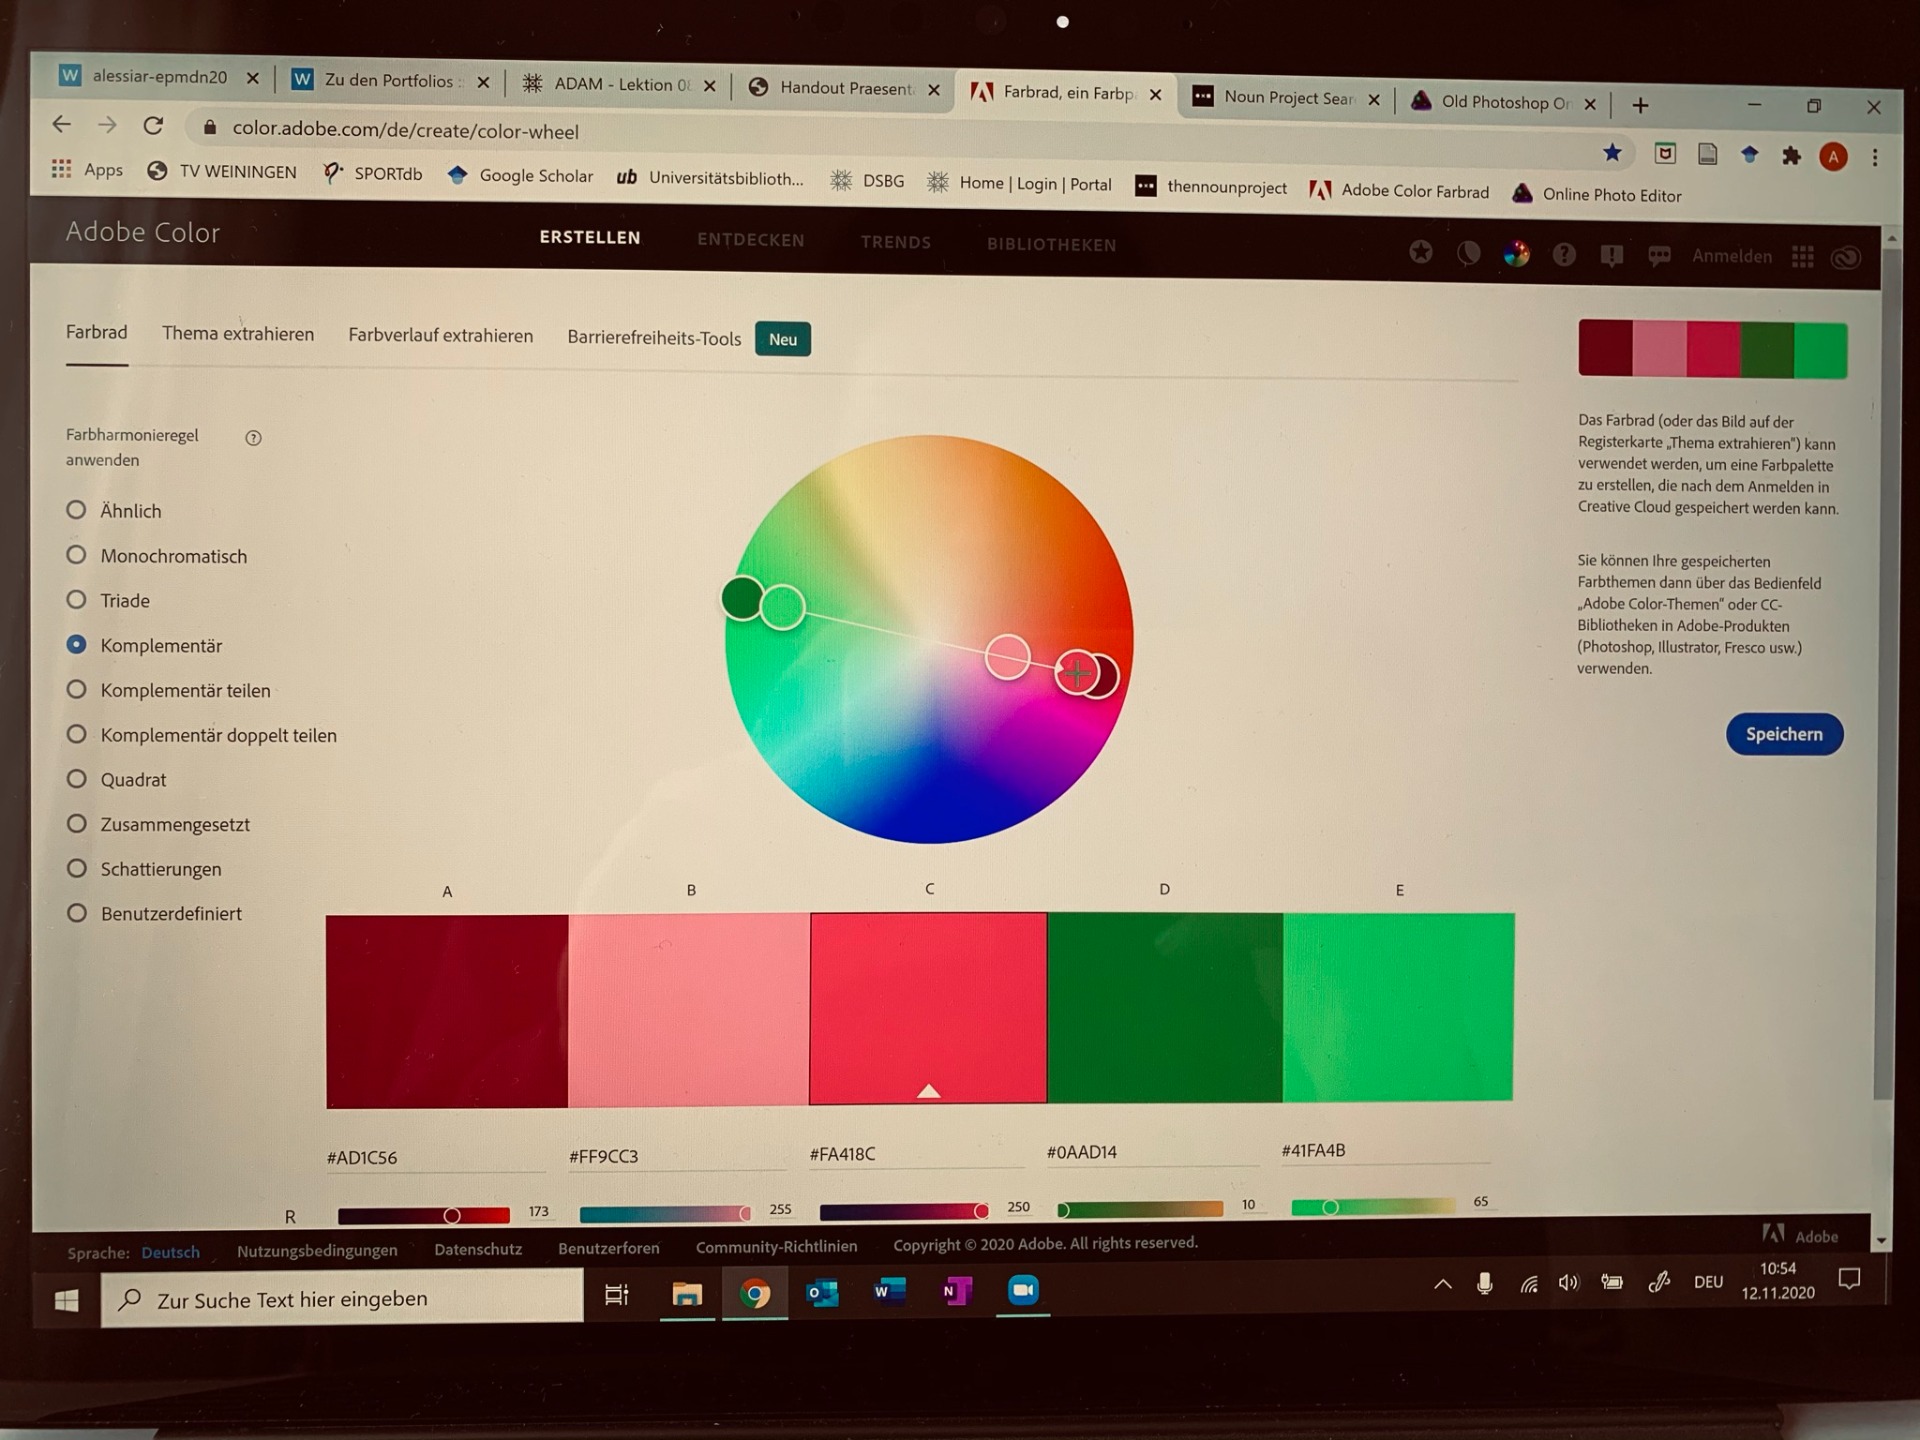Image resolution: width=1920 pixels, height=1440 pixels.
Task: Open the Chrome three-dot menu
Action: [x=1875, y=158]
